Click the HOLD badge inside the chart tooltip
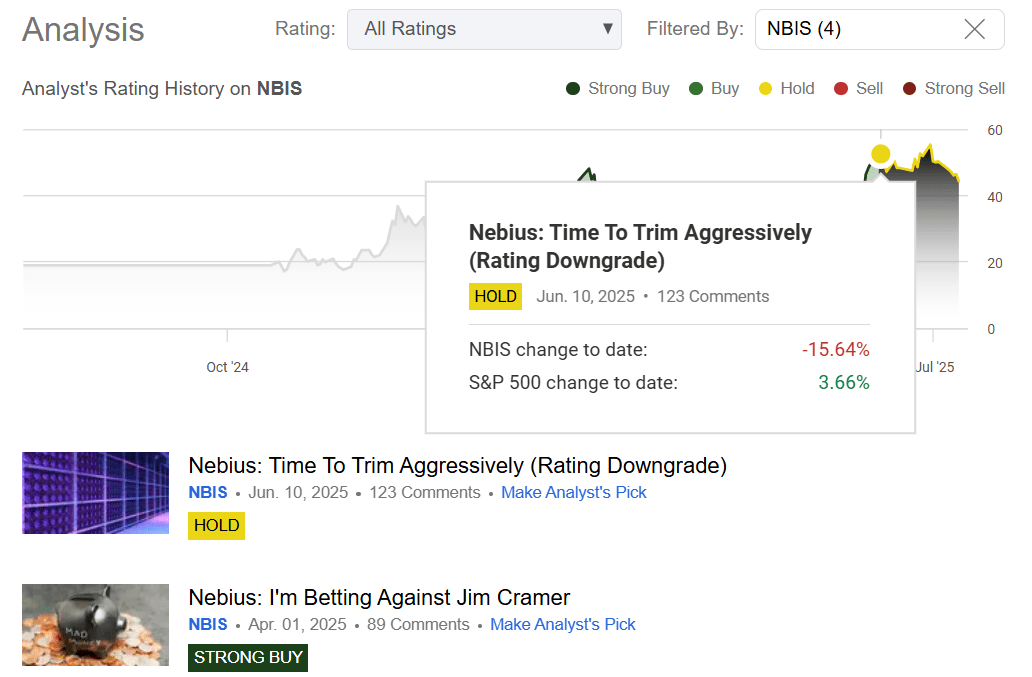1032x677 pixels. (495, 296)
